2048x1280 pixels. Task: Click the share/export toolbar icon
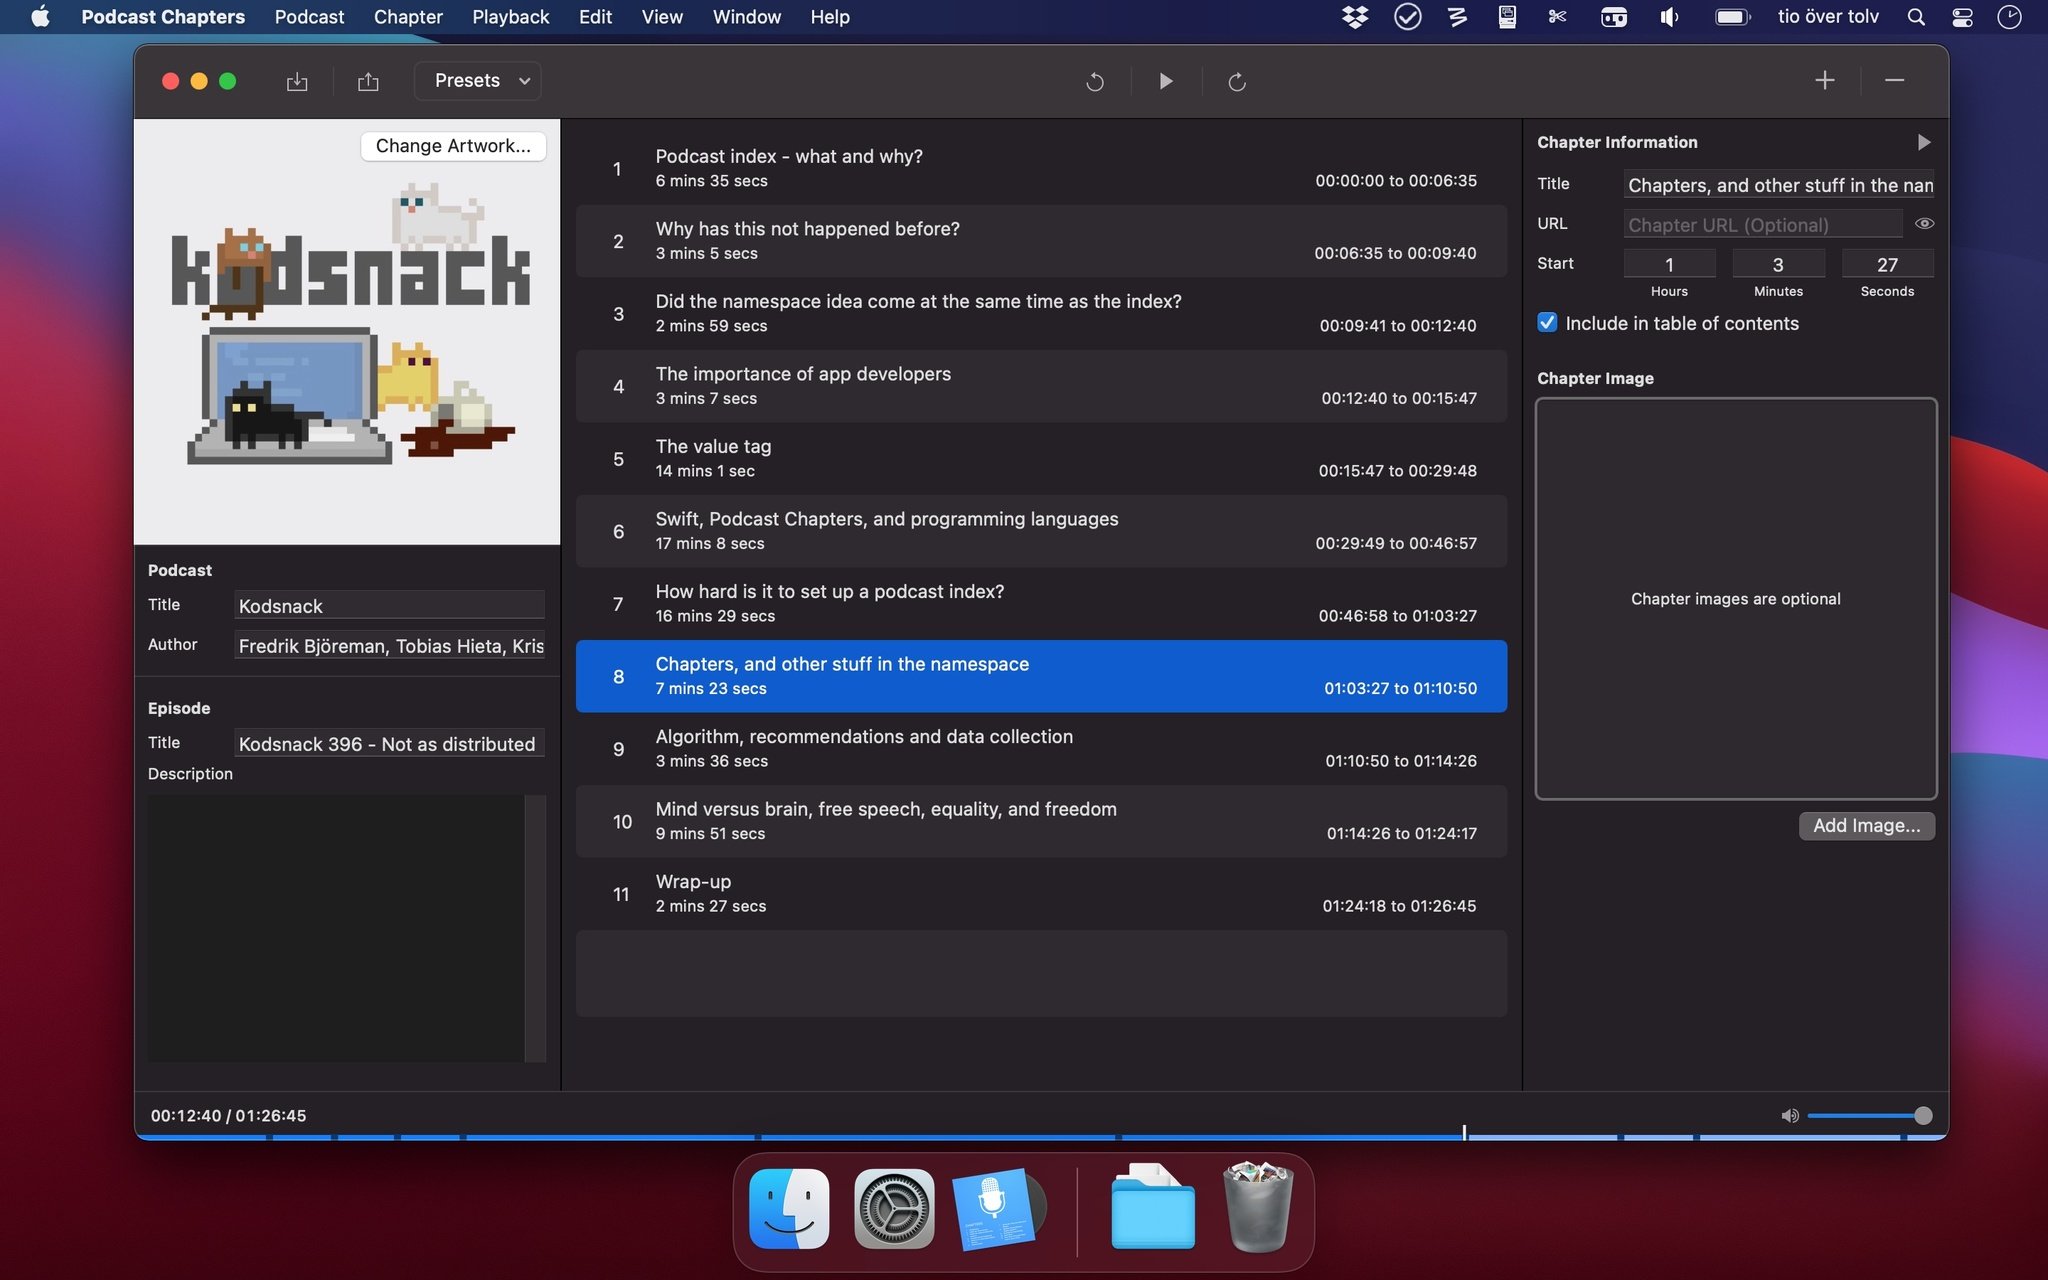(368, 82)
